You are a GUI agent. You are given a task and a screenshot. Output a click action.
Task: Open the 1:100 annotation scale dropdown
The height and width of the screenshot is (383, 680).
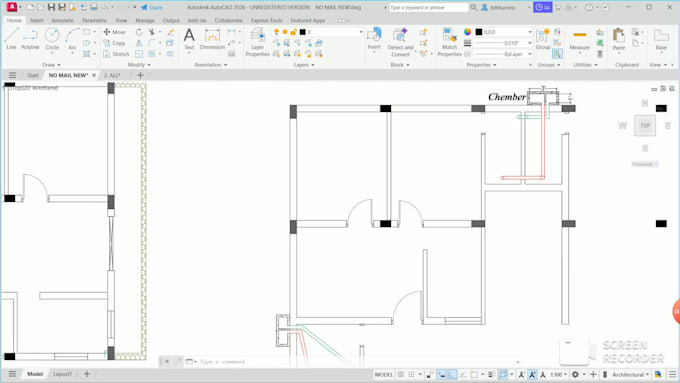(x=559, y=374)
